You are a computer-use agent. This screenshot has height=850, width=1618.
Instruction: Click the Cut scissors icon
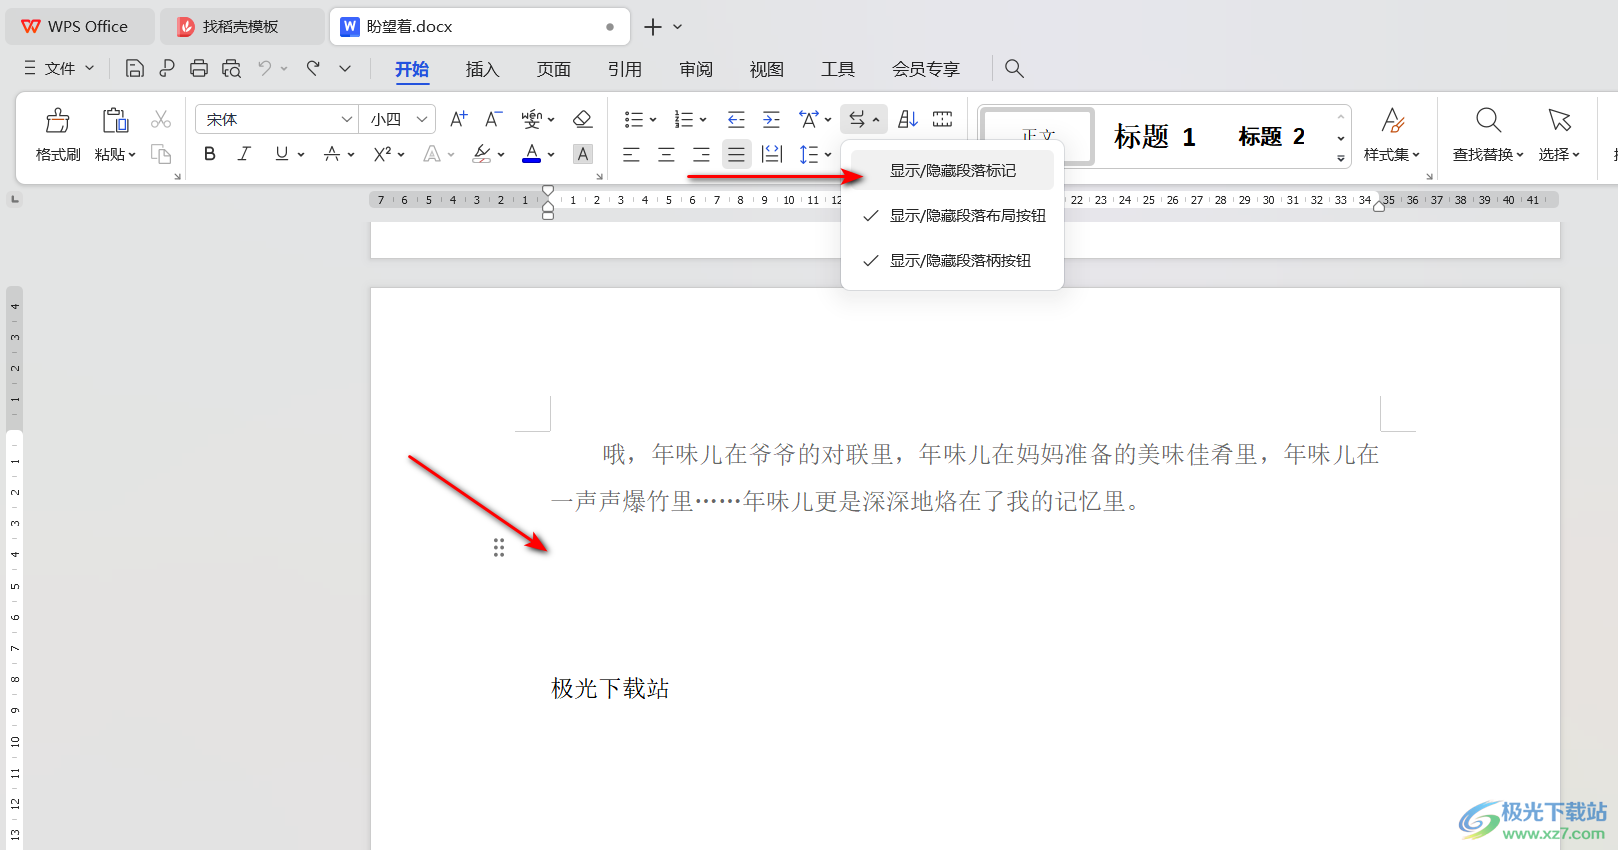pos(161,119)
